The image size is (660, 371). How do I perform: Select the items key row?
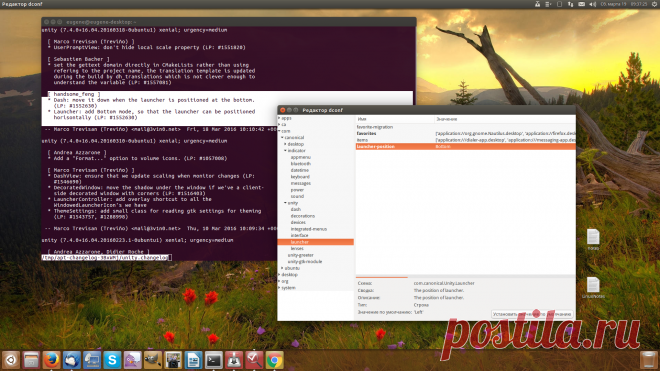tap(466, 140)
